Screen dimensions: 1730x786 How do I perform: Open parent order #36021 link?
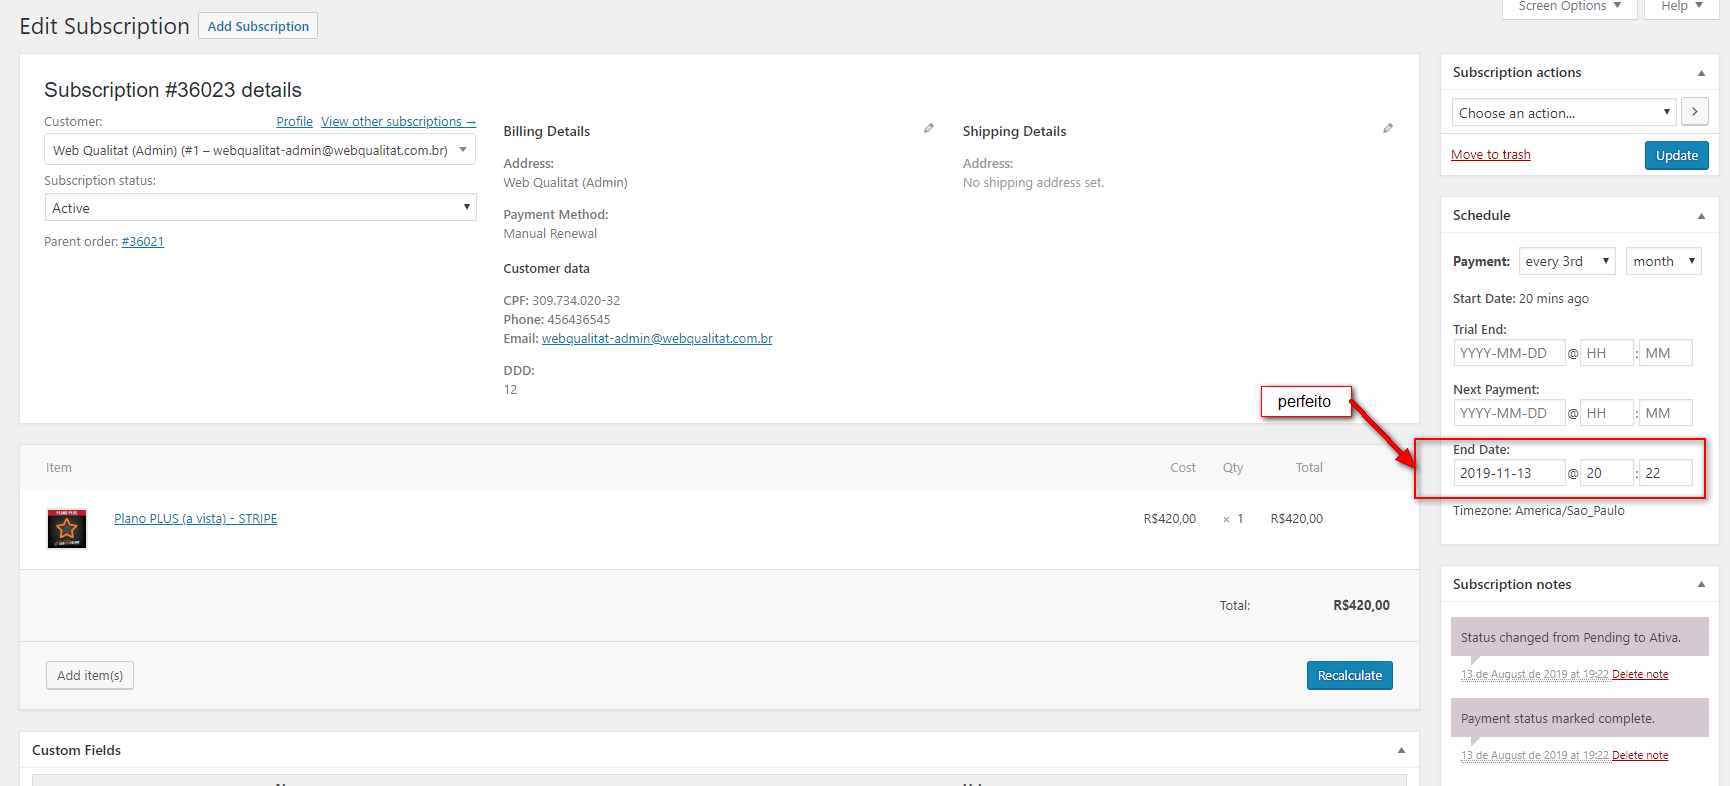143,242
